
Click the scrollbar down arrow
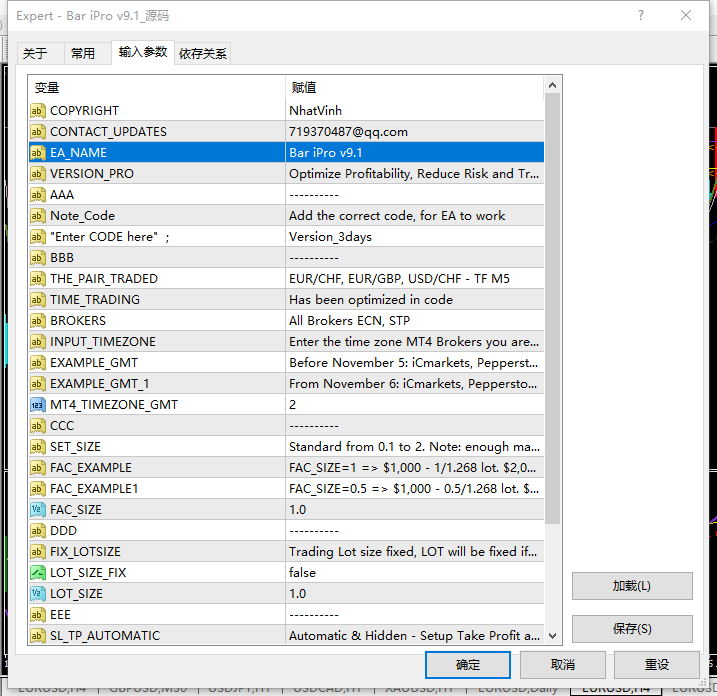pos(552,636)
